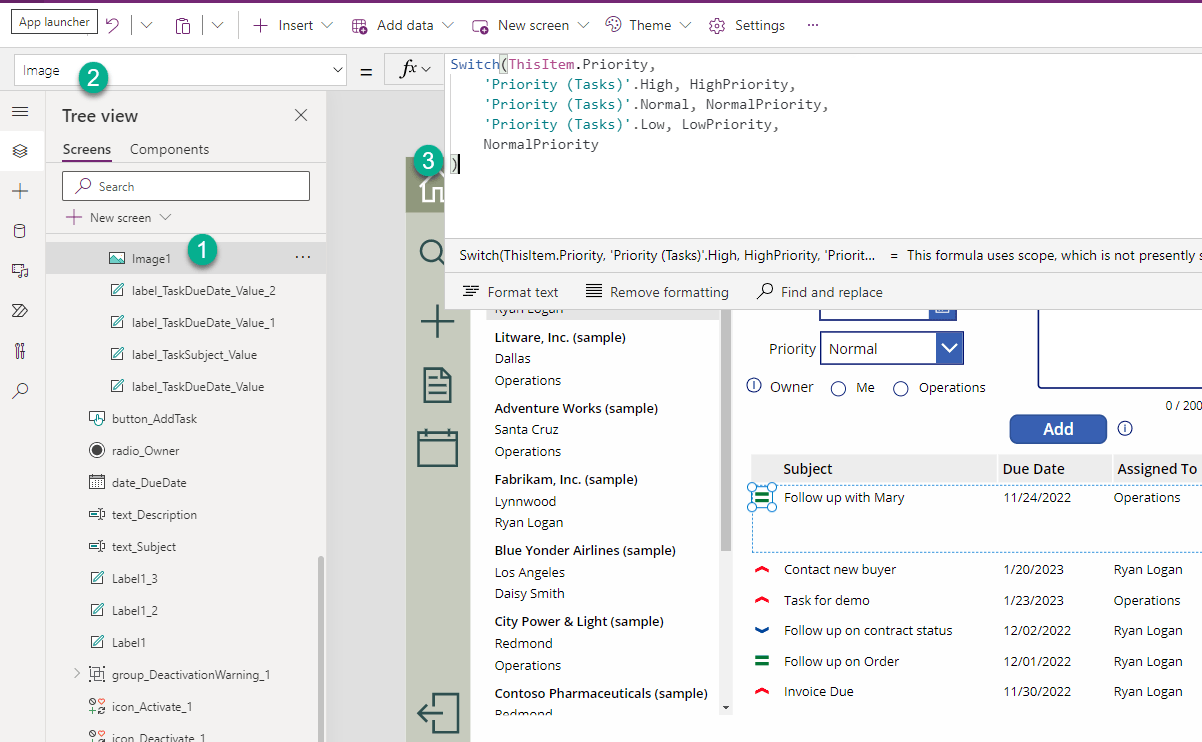Open the Data cylinder icon in the left rail
The height and width of the screenshot is (742, 1202).
tap(20, 231)
